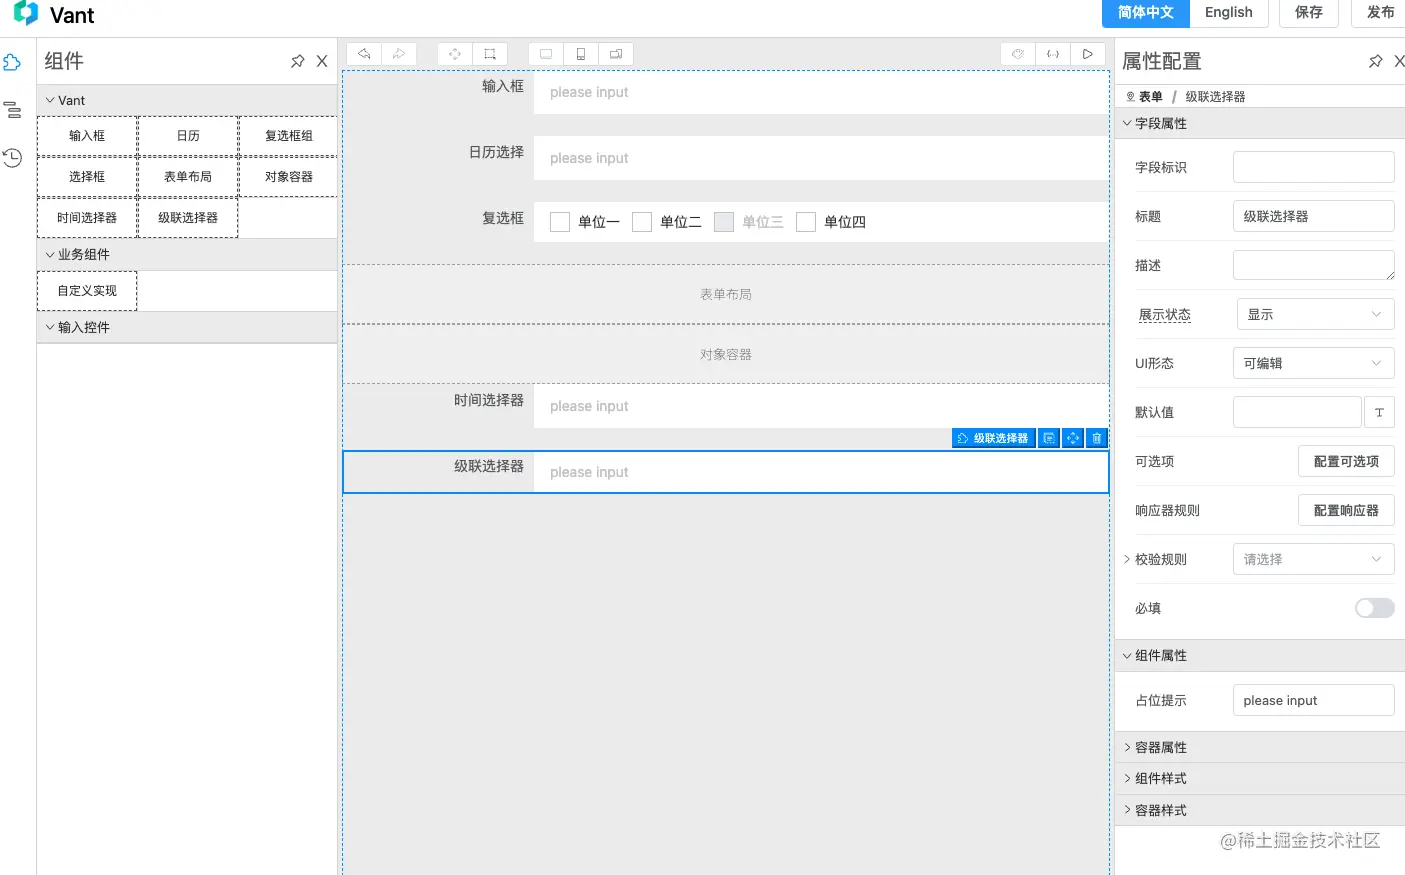
Task: Click the 描述 text area
Action: [x=1314, y=265]
